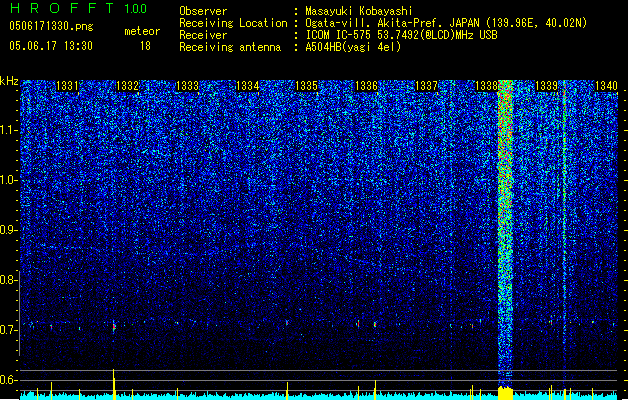This screenshot has height=400, width=629.
Task: Select the filename 0506171330.png
Action: 51,26
